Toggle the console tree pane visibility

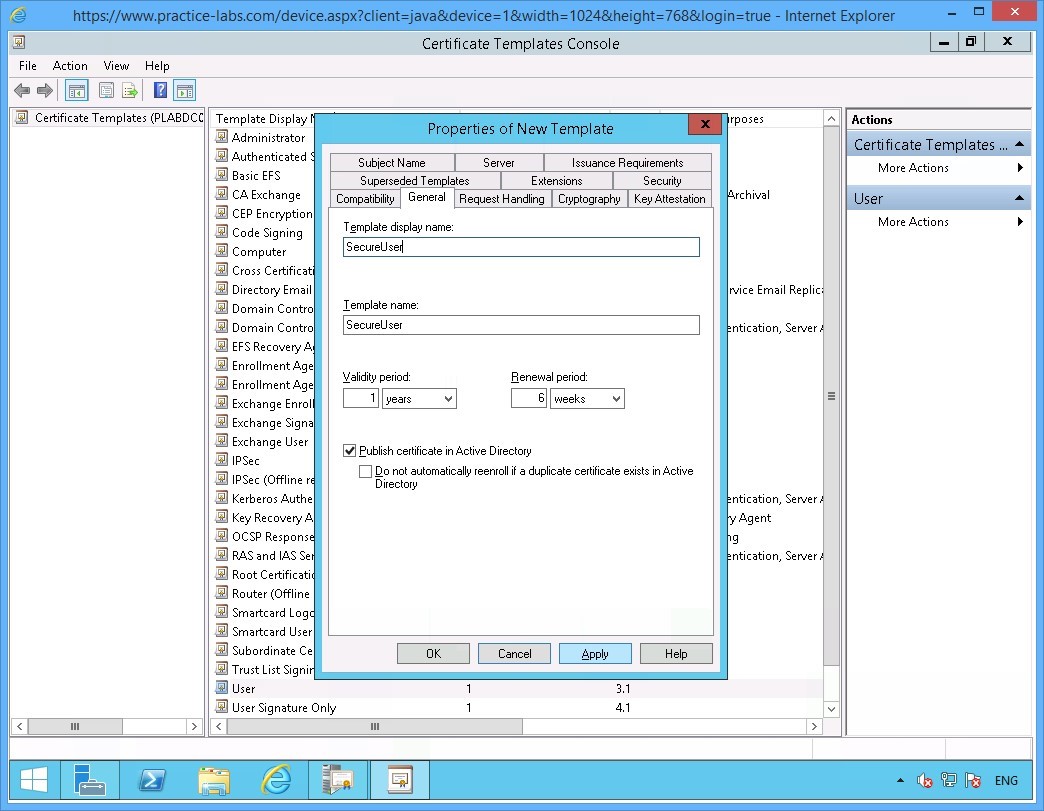point(76,90)
